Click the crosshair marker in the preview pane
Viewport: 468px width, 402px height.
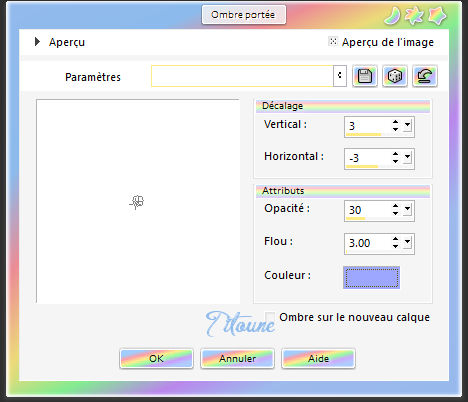point(137,202)
